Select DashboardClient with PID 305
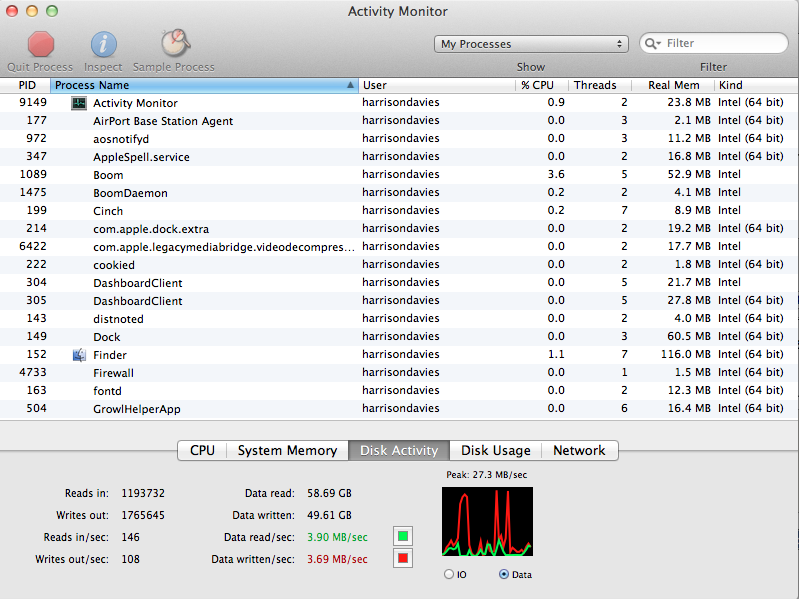Viewport: 799px width, 599px height. pyautogui.click(x=400, y=301)
